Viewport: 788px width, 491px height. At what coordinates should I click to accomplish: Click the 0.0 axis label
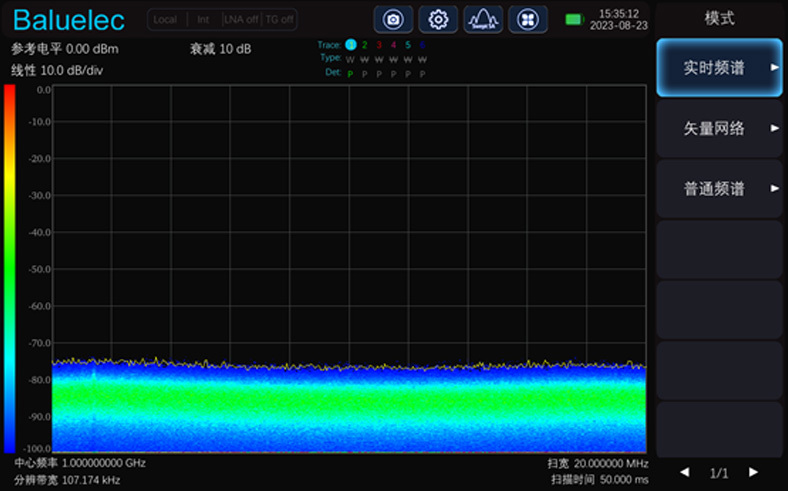[x=44, y=90]
